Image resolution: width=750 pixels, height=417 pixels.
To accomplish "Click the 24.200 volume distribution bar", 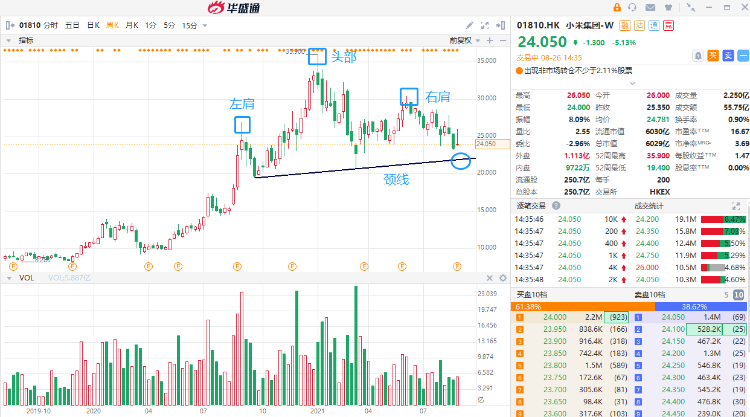I will click(x=723, y=219).
